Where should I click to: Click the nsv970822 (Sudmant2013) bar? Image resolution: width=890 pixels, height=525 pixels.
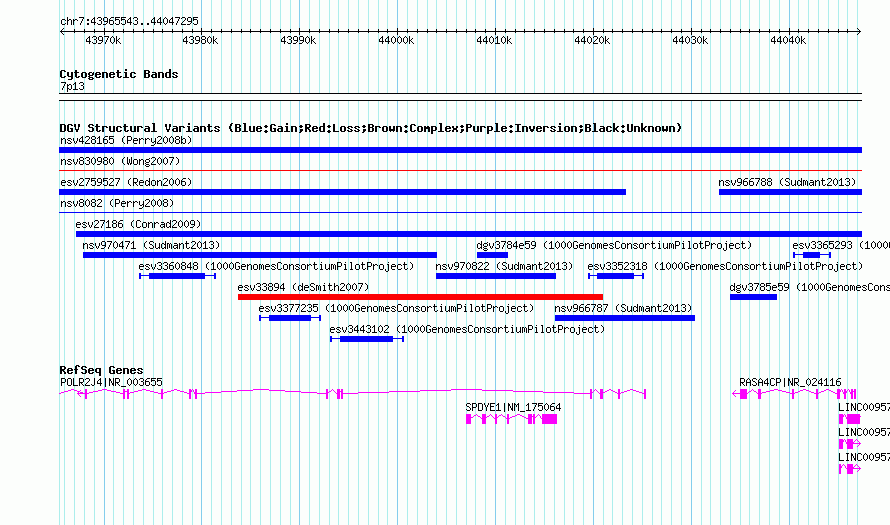[x=496, y=276]
